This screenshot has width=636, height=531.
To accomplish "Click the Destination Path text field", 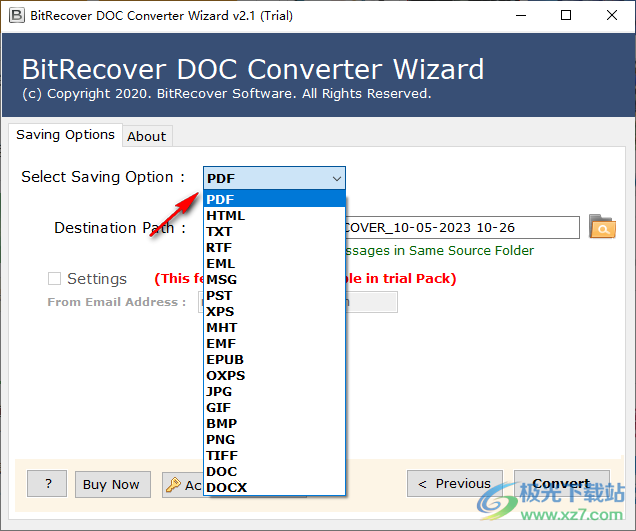I will tap(462, 228).
